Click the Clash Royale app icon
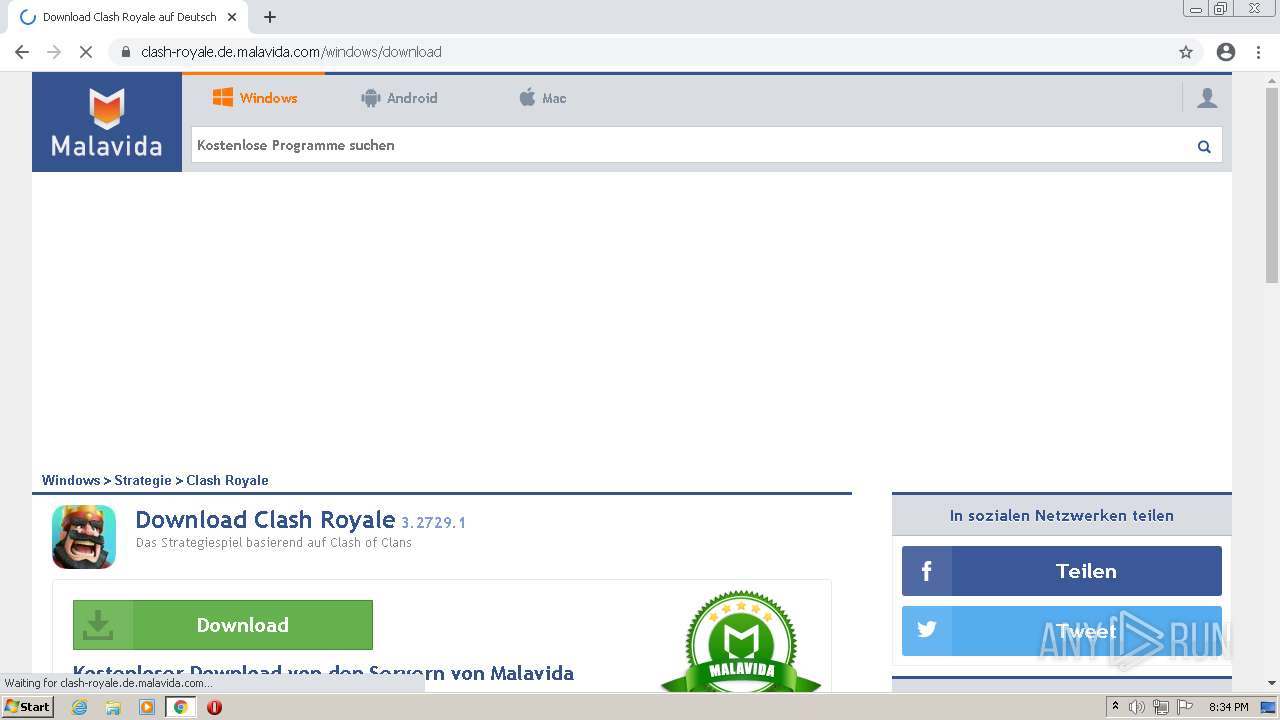 (84, 537)
